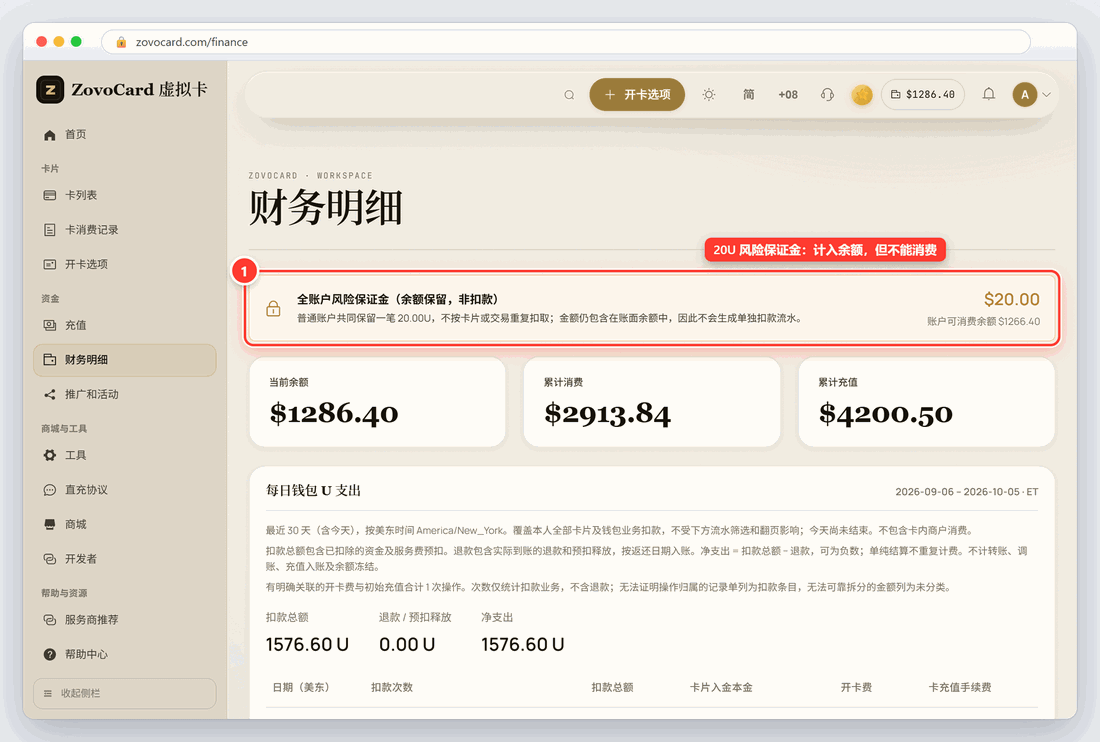1100x742 pixels.
Task: Click the 扣款总额 1576.60 U value
Action: (x=307, y=645)
